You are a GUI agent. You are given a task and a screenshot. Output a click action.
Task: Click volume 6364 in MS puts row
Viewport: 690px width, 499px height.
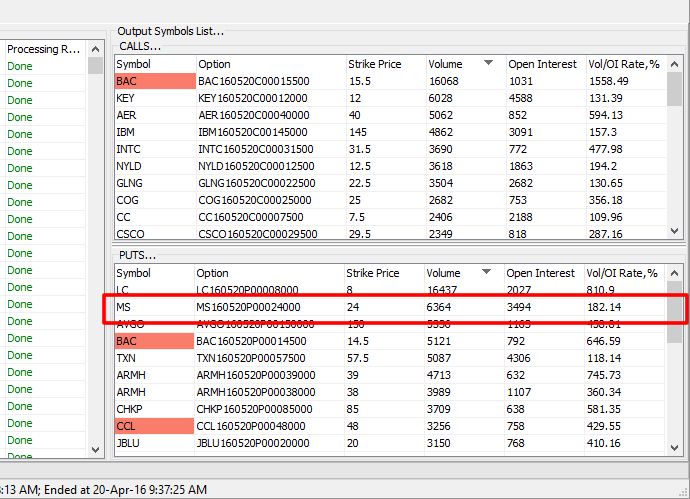[x=439, y=307]
